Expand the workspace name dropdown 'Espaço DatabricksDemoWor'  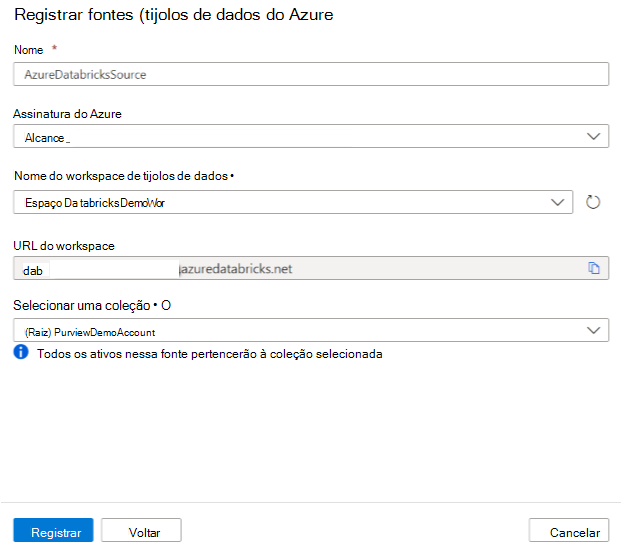tap(293, 202)
